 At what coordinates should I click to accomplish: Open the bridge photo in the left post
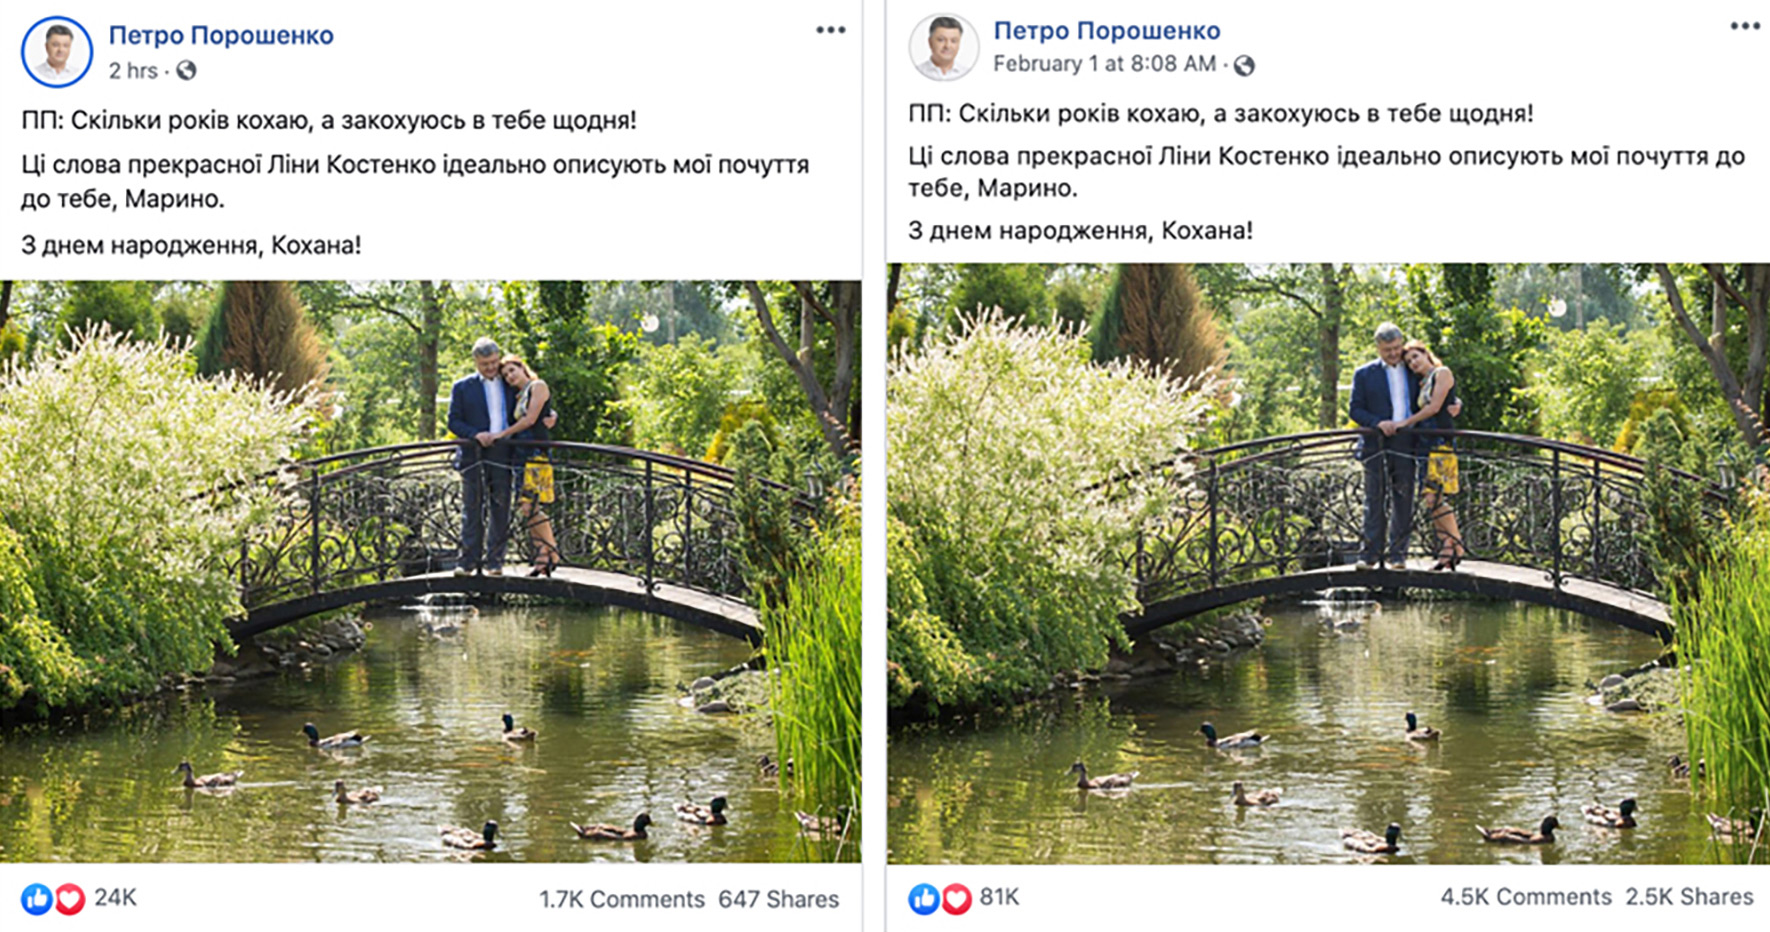(430, 570)
